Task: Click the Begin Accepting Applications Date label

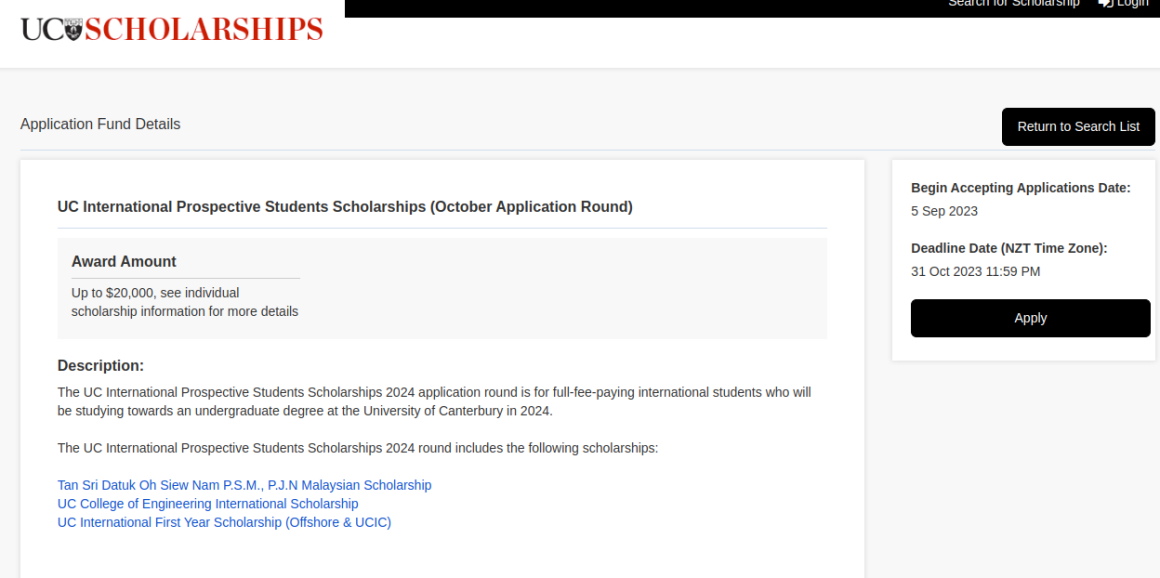Action: click(1020, 188)
